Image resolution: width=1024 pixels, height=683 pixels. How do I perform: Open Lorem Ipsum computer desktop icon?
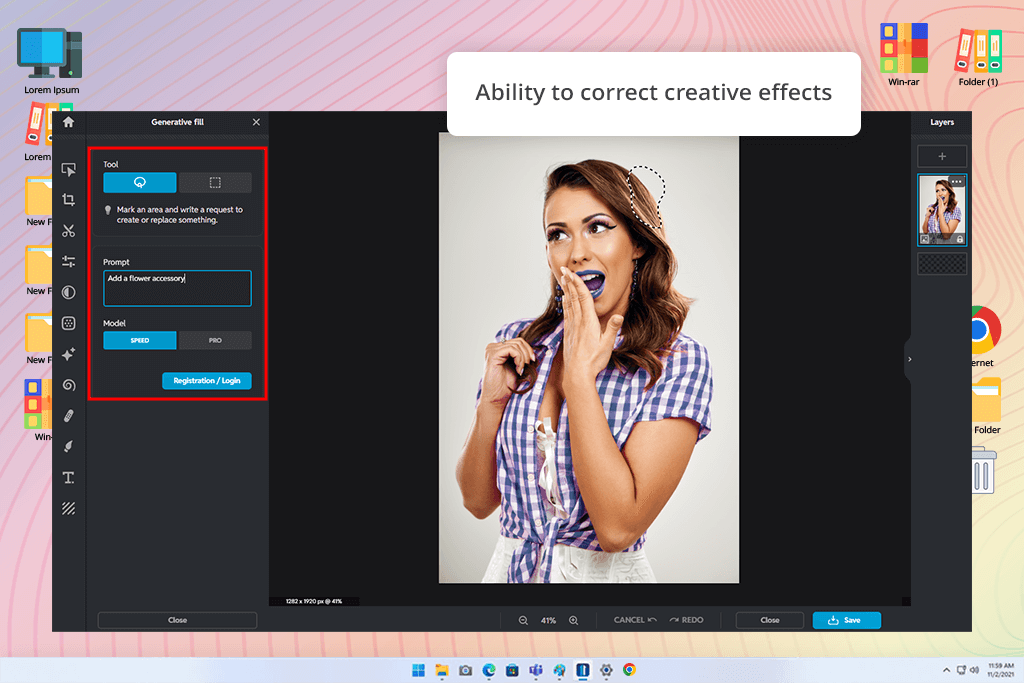pos(52,61)
